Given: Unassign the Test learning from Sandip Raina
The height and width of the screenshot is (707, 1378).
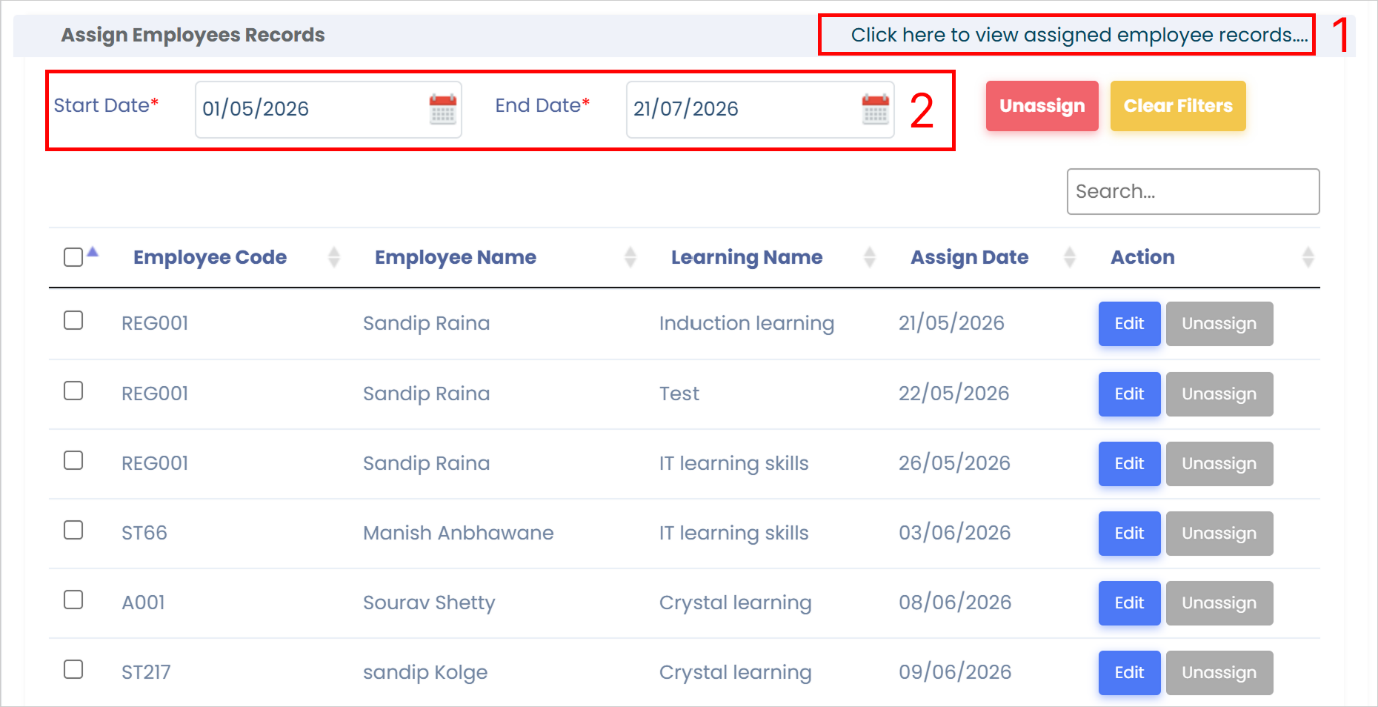Looking at the screenshot, I should (x=1219, y=394).
